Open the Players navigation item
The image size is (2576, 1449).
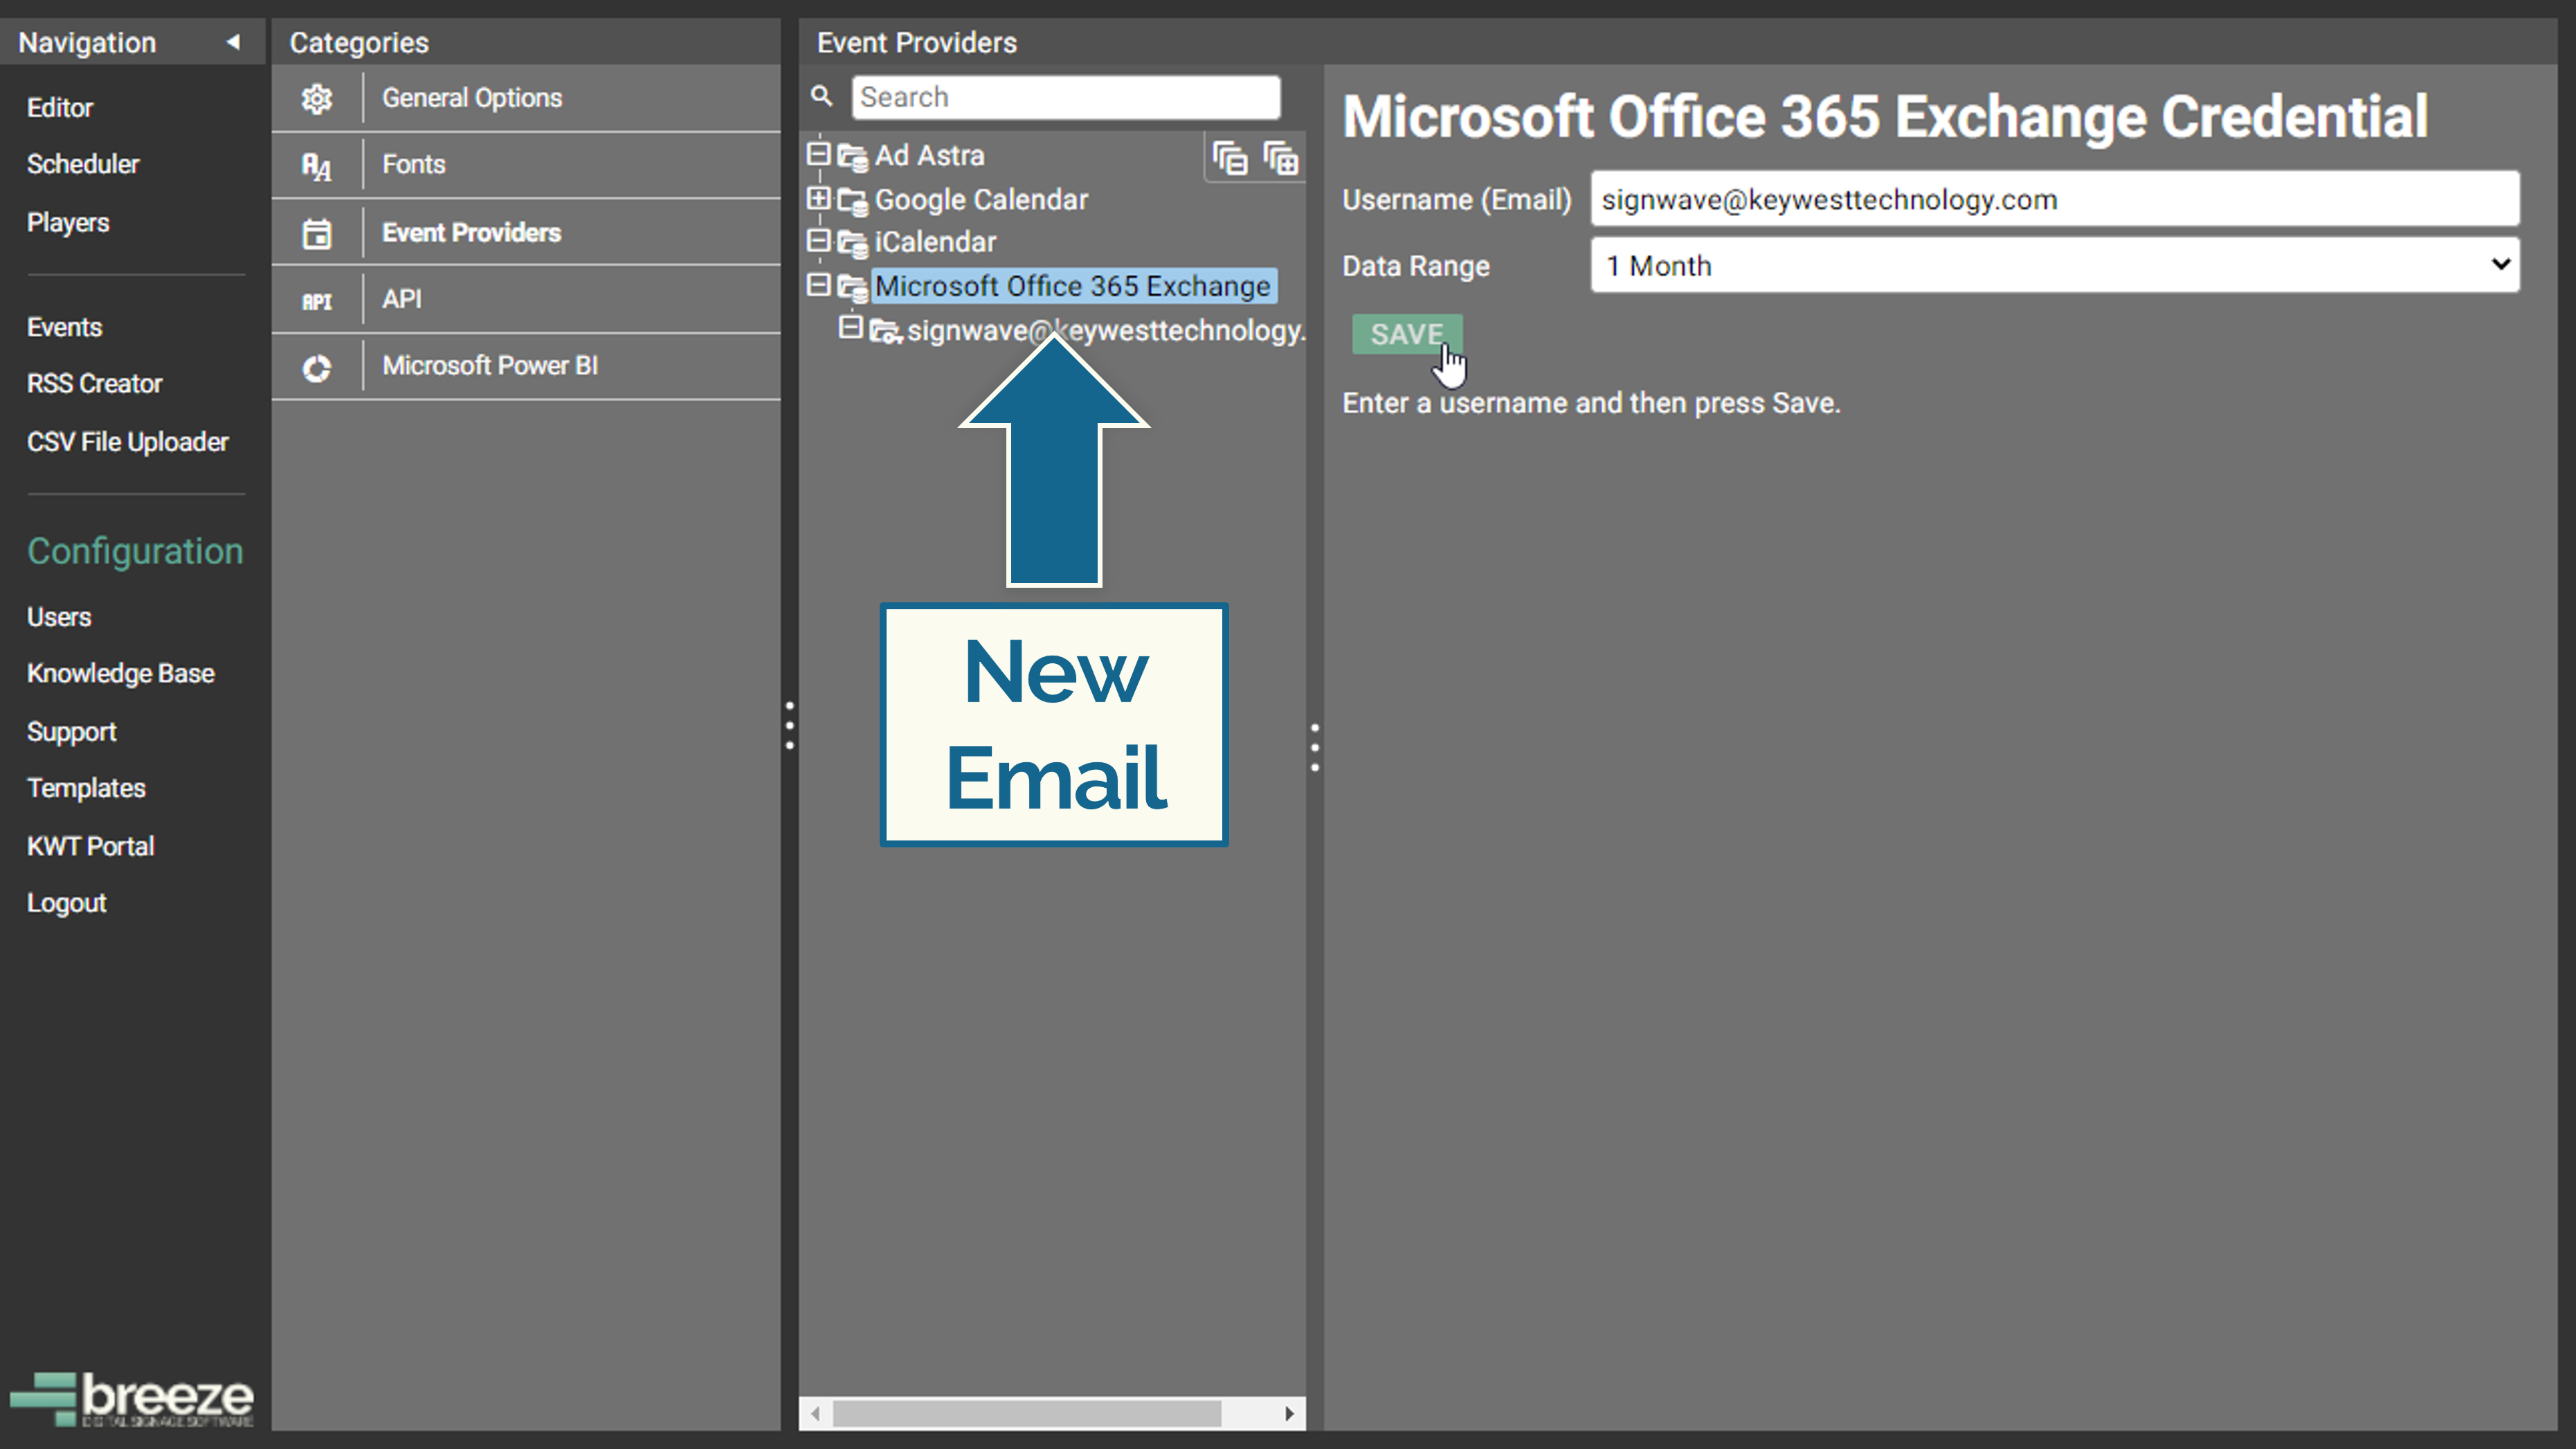[x=68, y=222]
